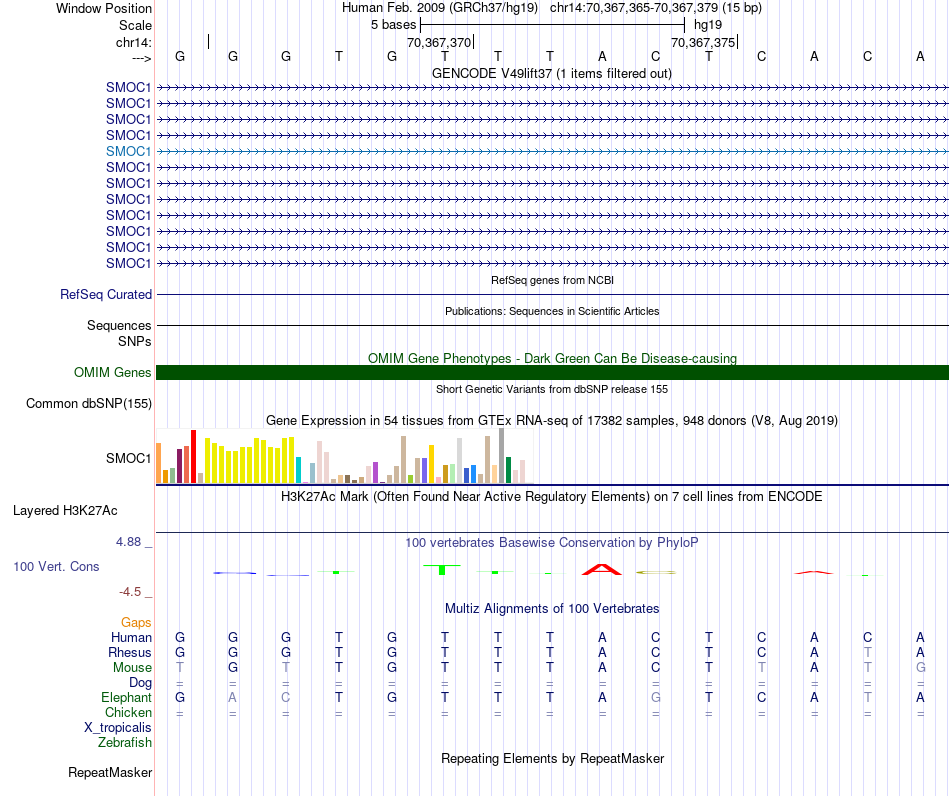Click the Window Position label
950x796 pixels.
(104, 8)
